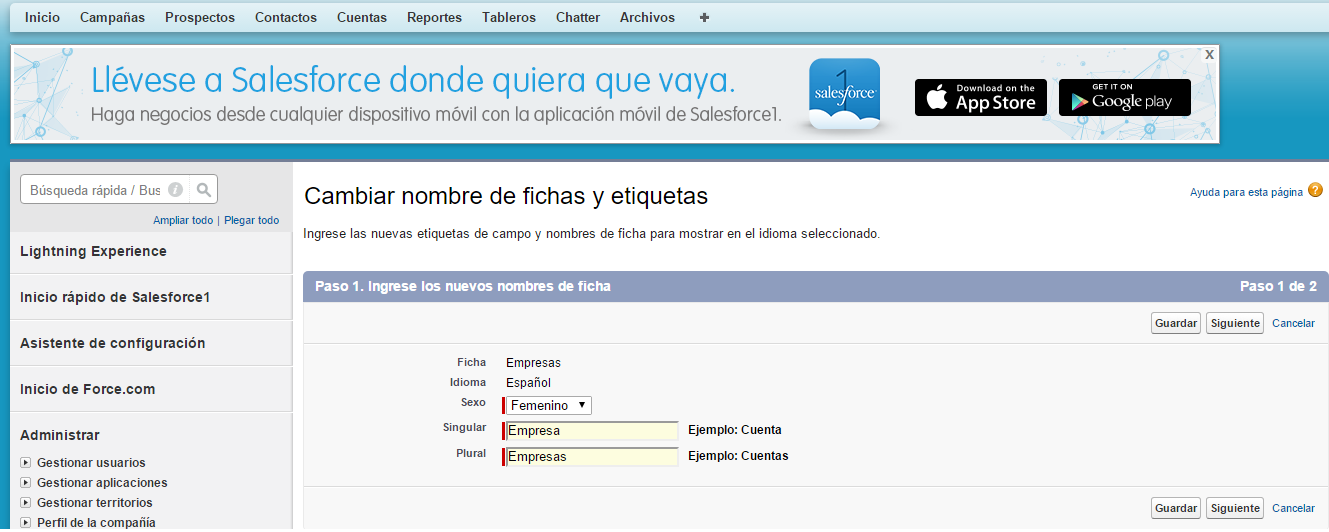
Task: Switch to the Tableros tab
Action: [x=509, y=17]
